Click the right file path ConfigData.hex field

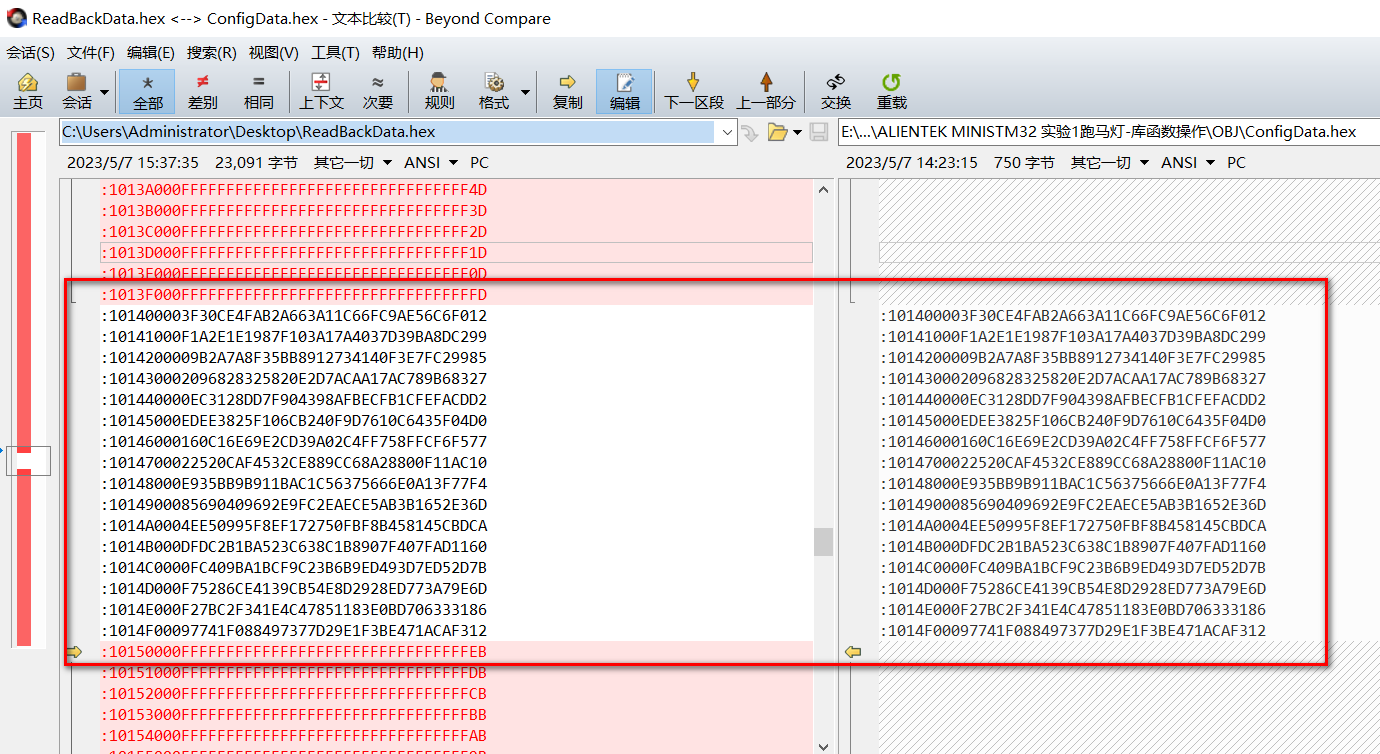[x=1108, y=131]
